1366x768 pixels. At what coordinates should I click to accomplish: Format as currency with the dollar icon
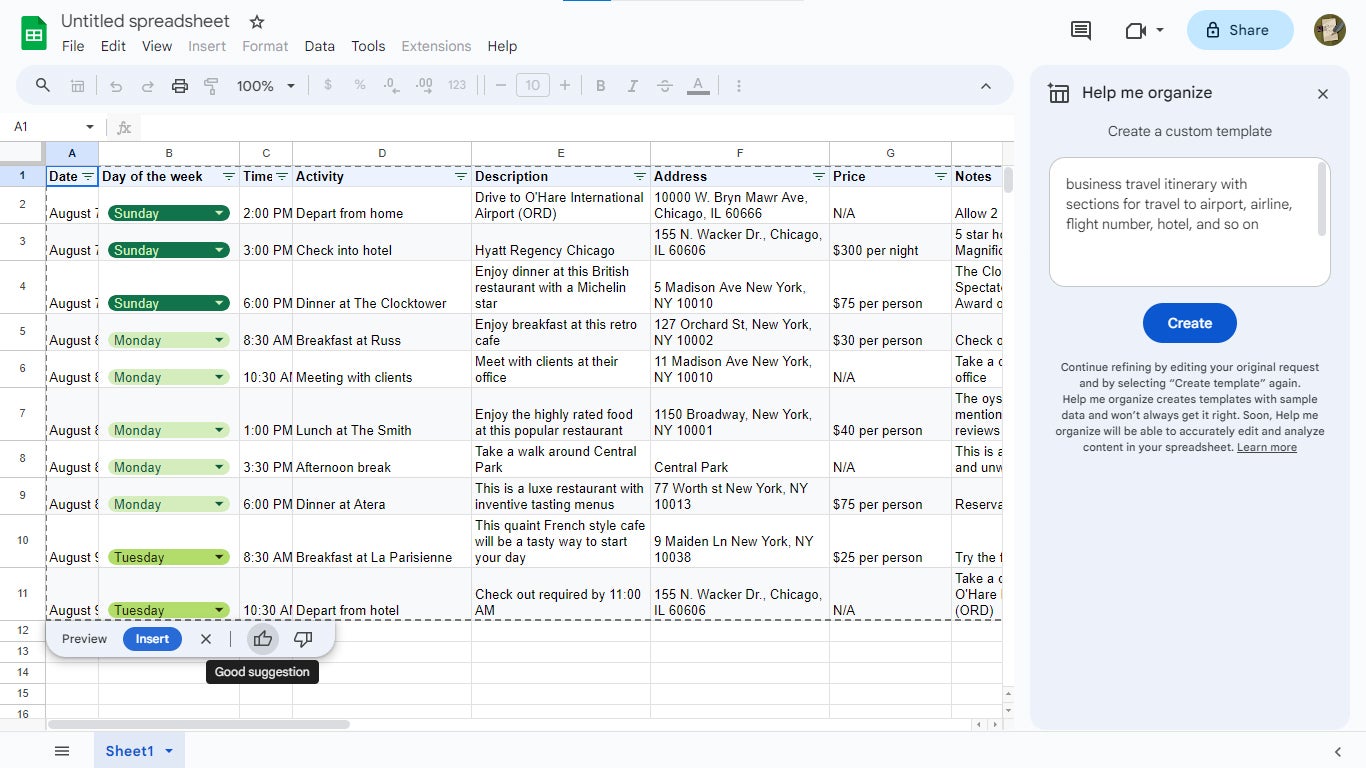(328, 86)
